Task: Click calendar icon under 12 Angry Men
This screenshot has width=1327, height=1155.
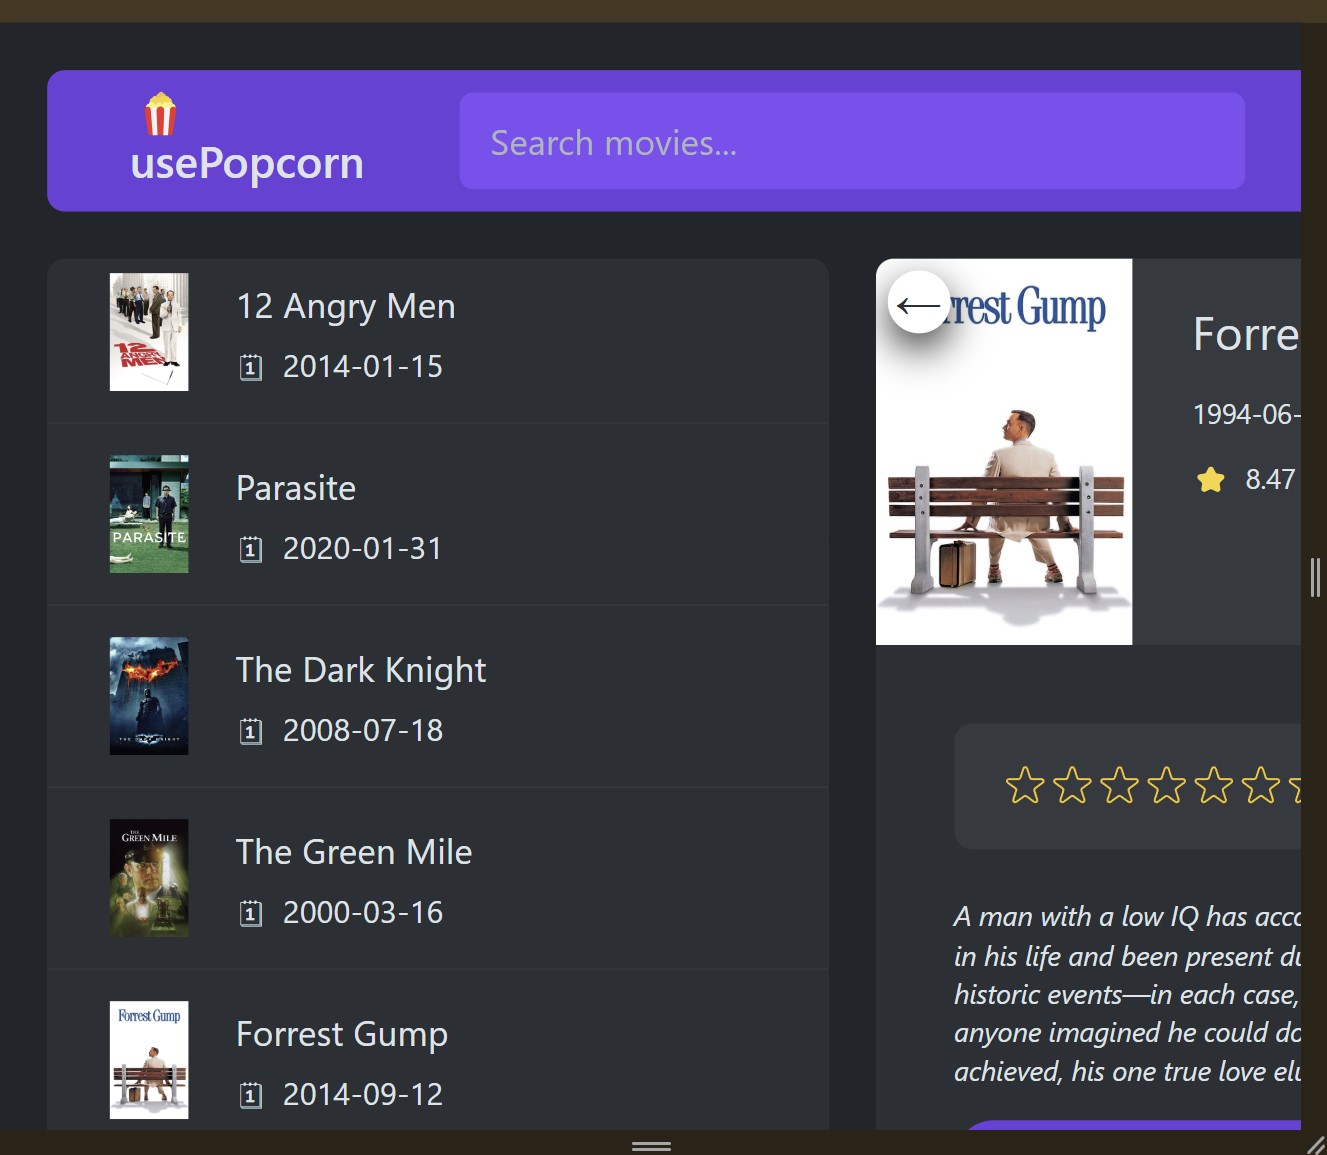Action: (x=251, y=368)
